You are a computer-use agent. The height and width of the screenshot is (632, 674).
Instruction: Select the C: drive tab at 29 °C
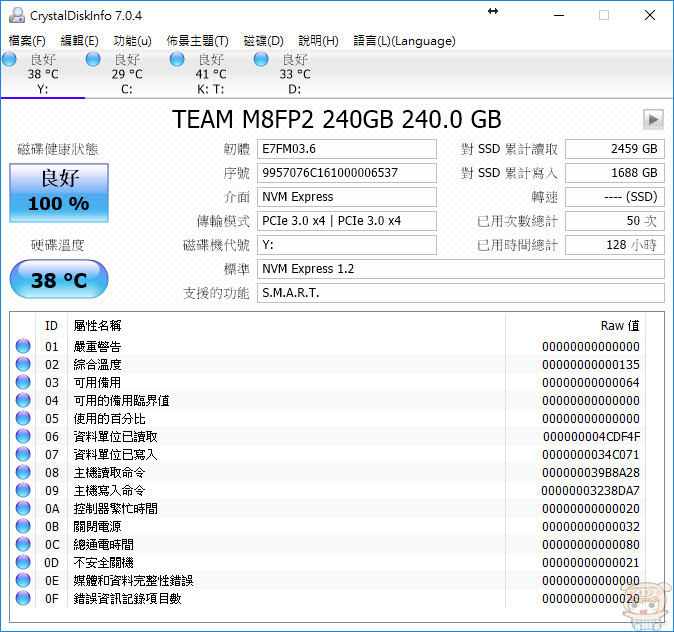tap(127, 74)
